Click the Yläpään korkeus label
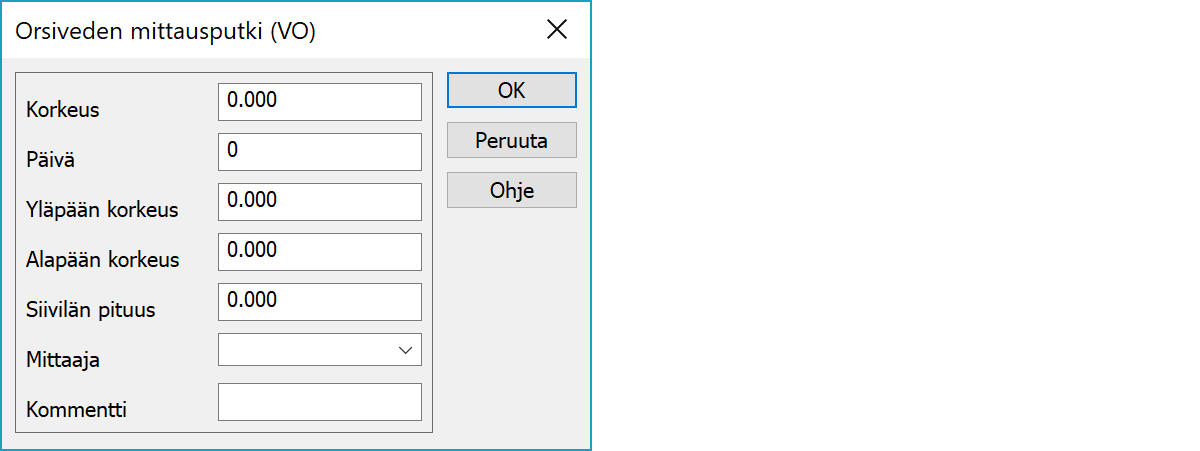Screen dimensions: 1200x451 click(x=102, y=210)
